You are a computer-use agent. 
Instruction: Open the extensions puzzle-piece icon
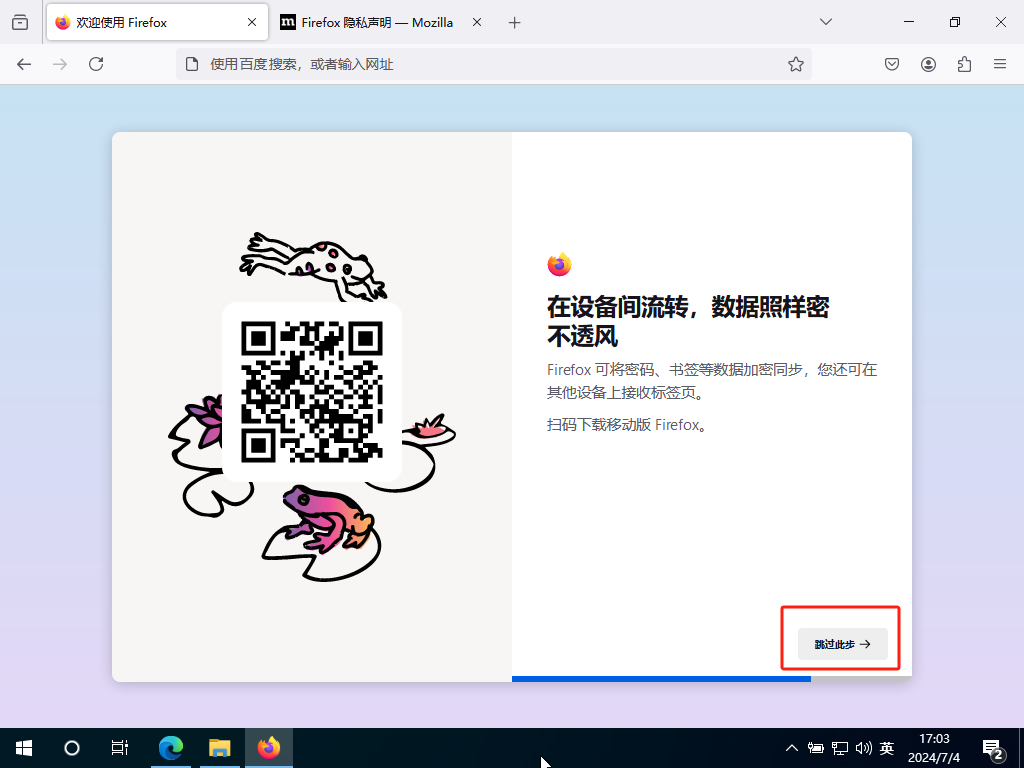(x=963, y=64)
